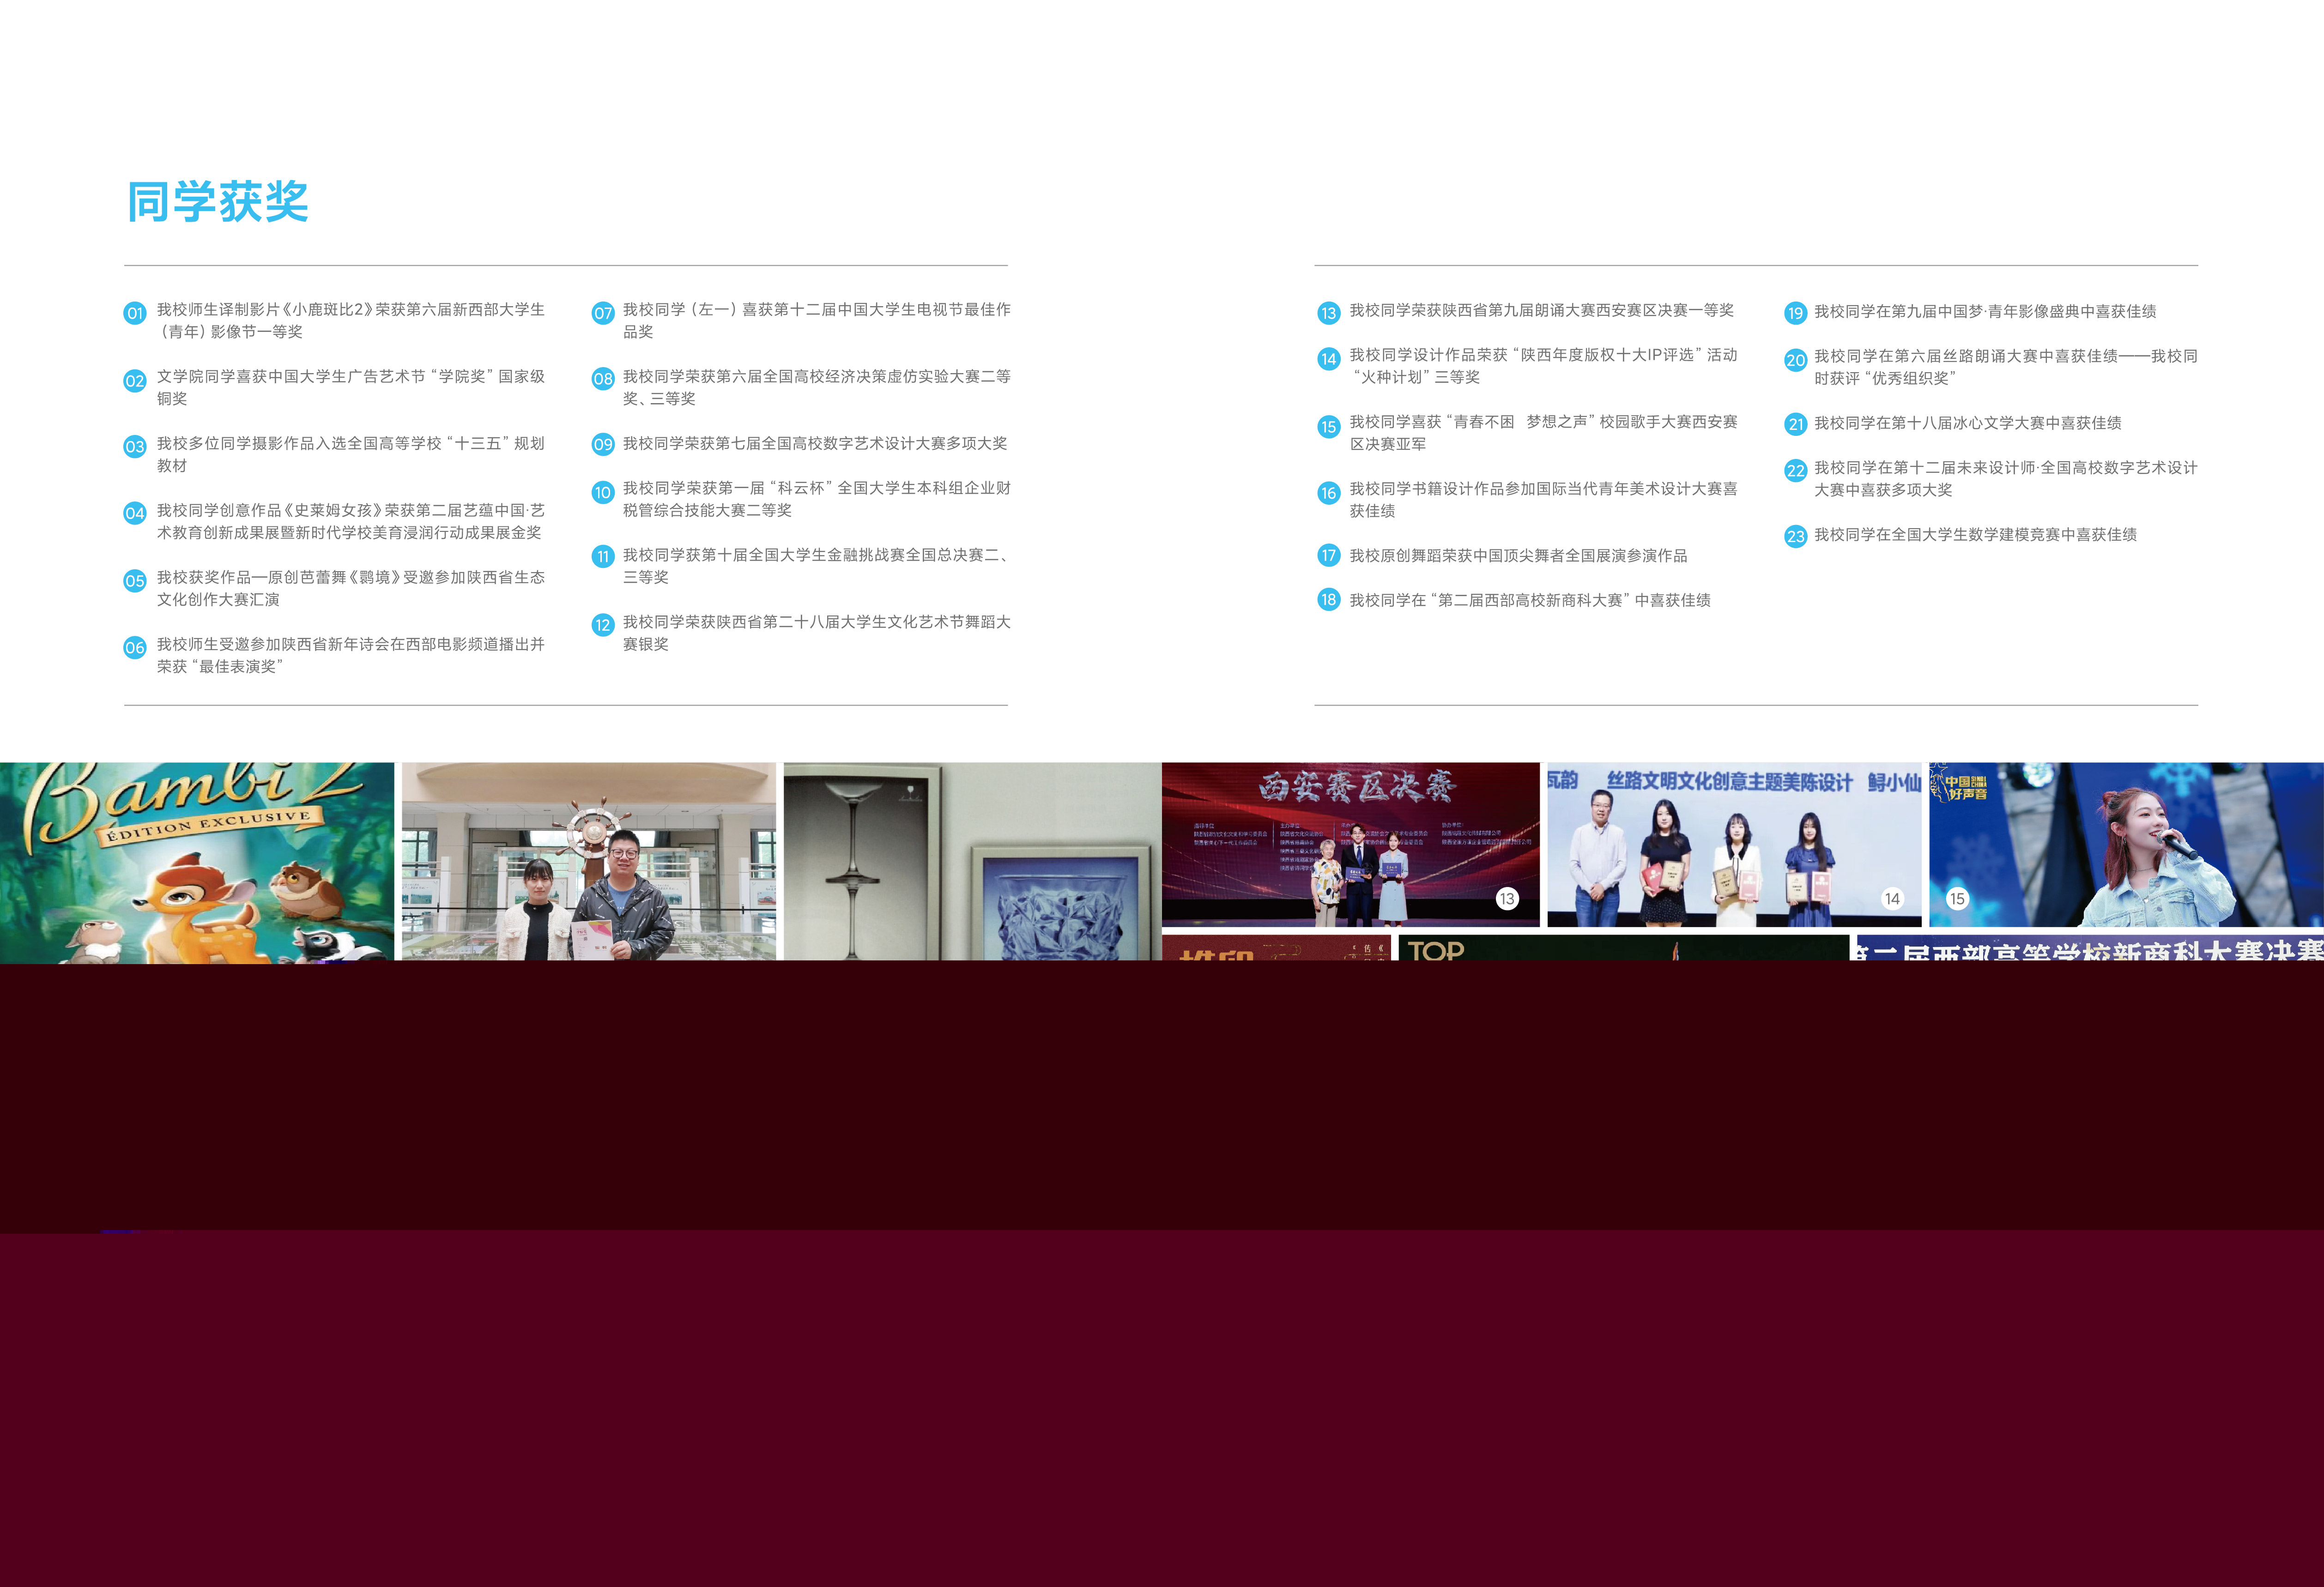The width and height of the screenshot is (2324, 1587).
Task: Open the Bambi 2 poster image
Action: point(197,862)
